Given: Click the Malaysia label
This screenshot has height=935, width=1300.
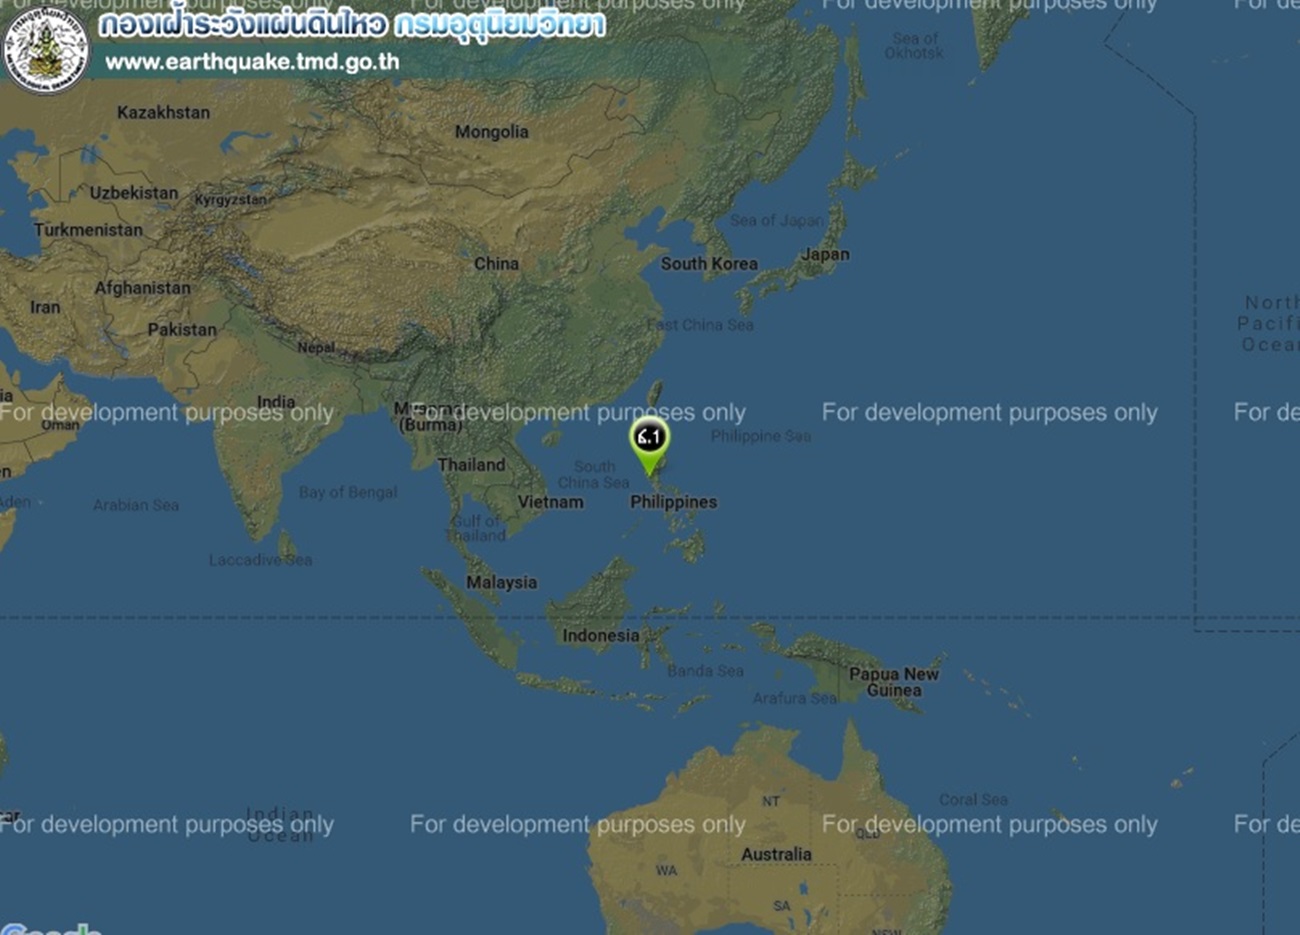Looking at the screenshot, I should coord(501,582).
